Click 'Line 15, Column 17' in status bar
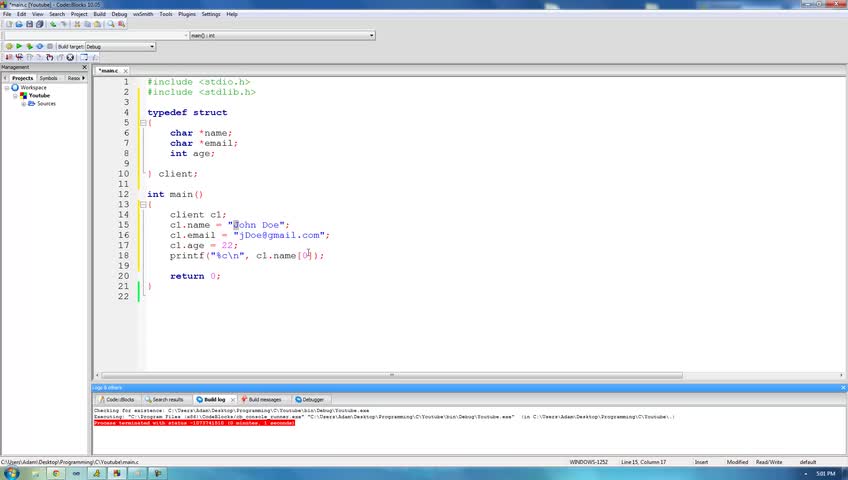The width and height of the screenshot is (848, 480). 643,462
